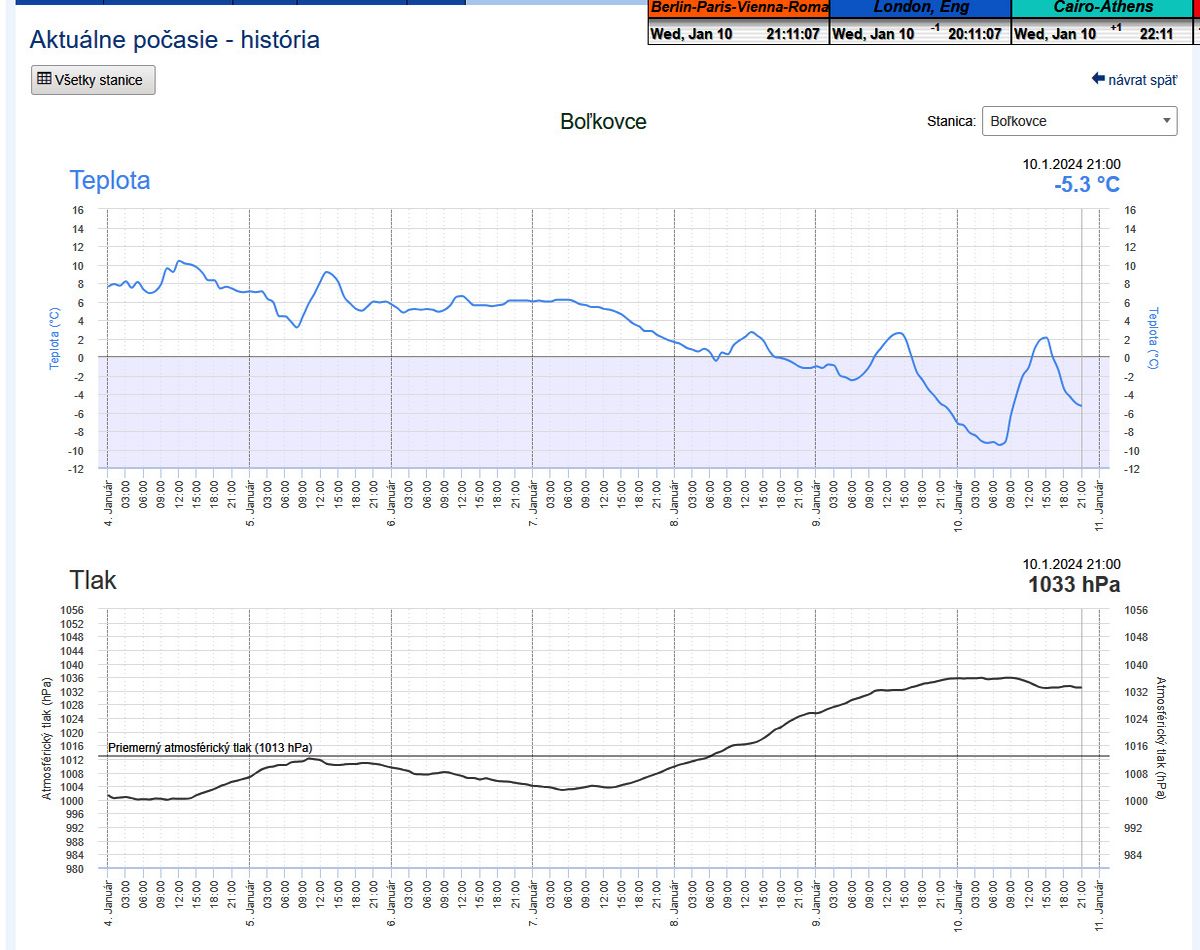Click the Teplota chart heading
The image size is (1200, 950).
110,181
